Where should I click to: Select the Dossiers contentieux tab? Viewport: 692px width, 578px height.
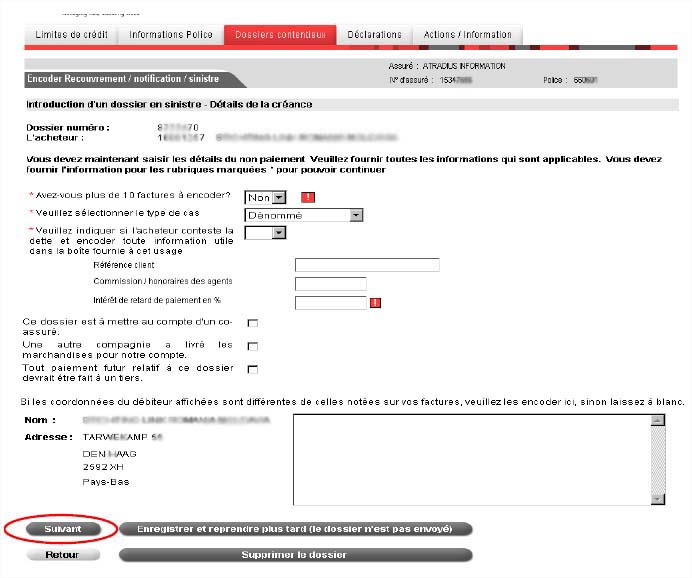click(280, 34)
